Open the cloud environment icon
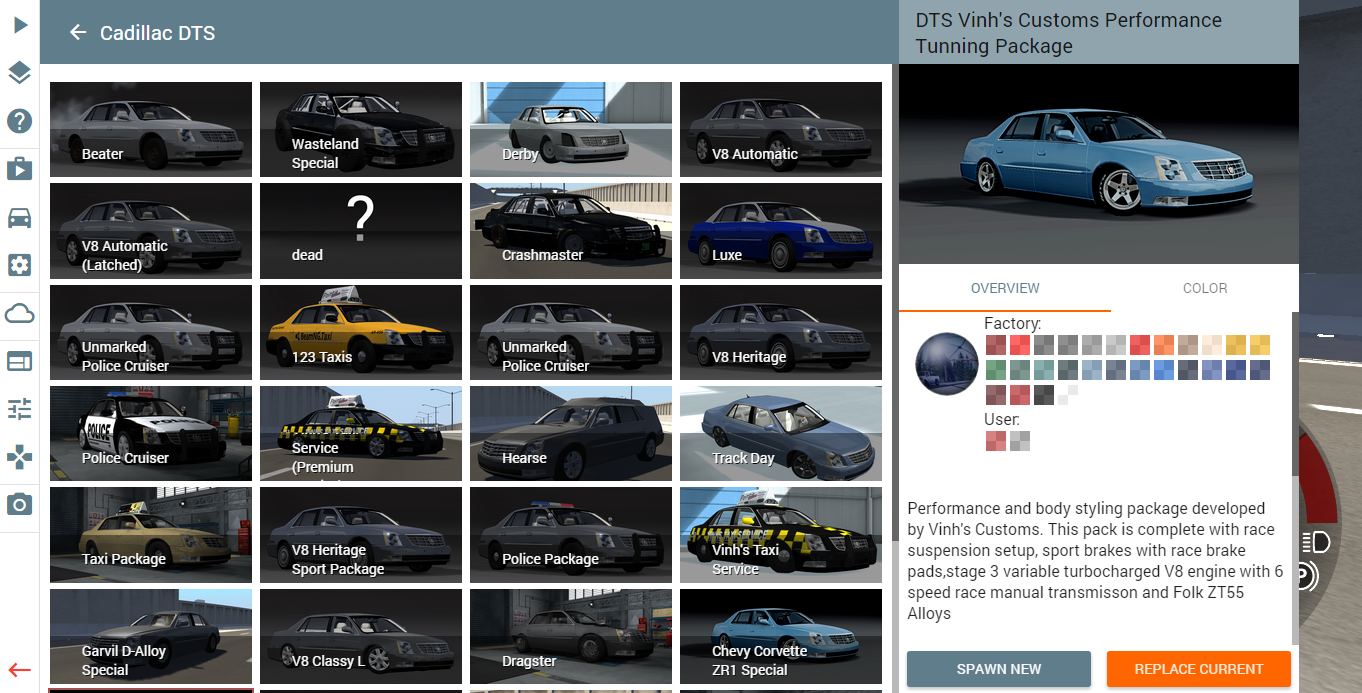The image size is (1362, 693). [19, 314]
